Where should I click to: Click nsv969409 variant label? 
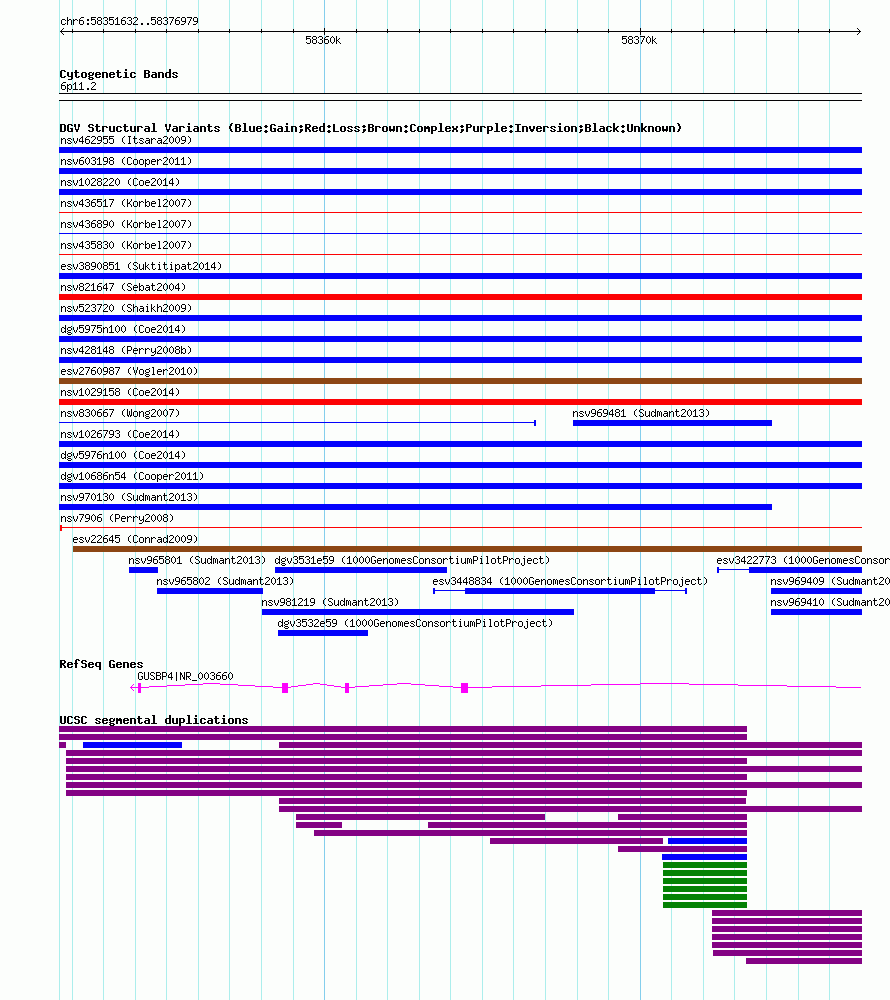[829, 582]
